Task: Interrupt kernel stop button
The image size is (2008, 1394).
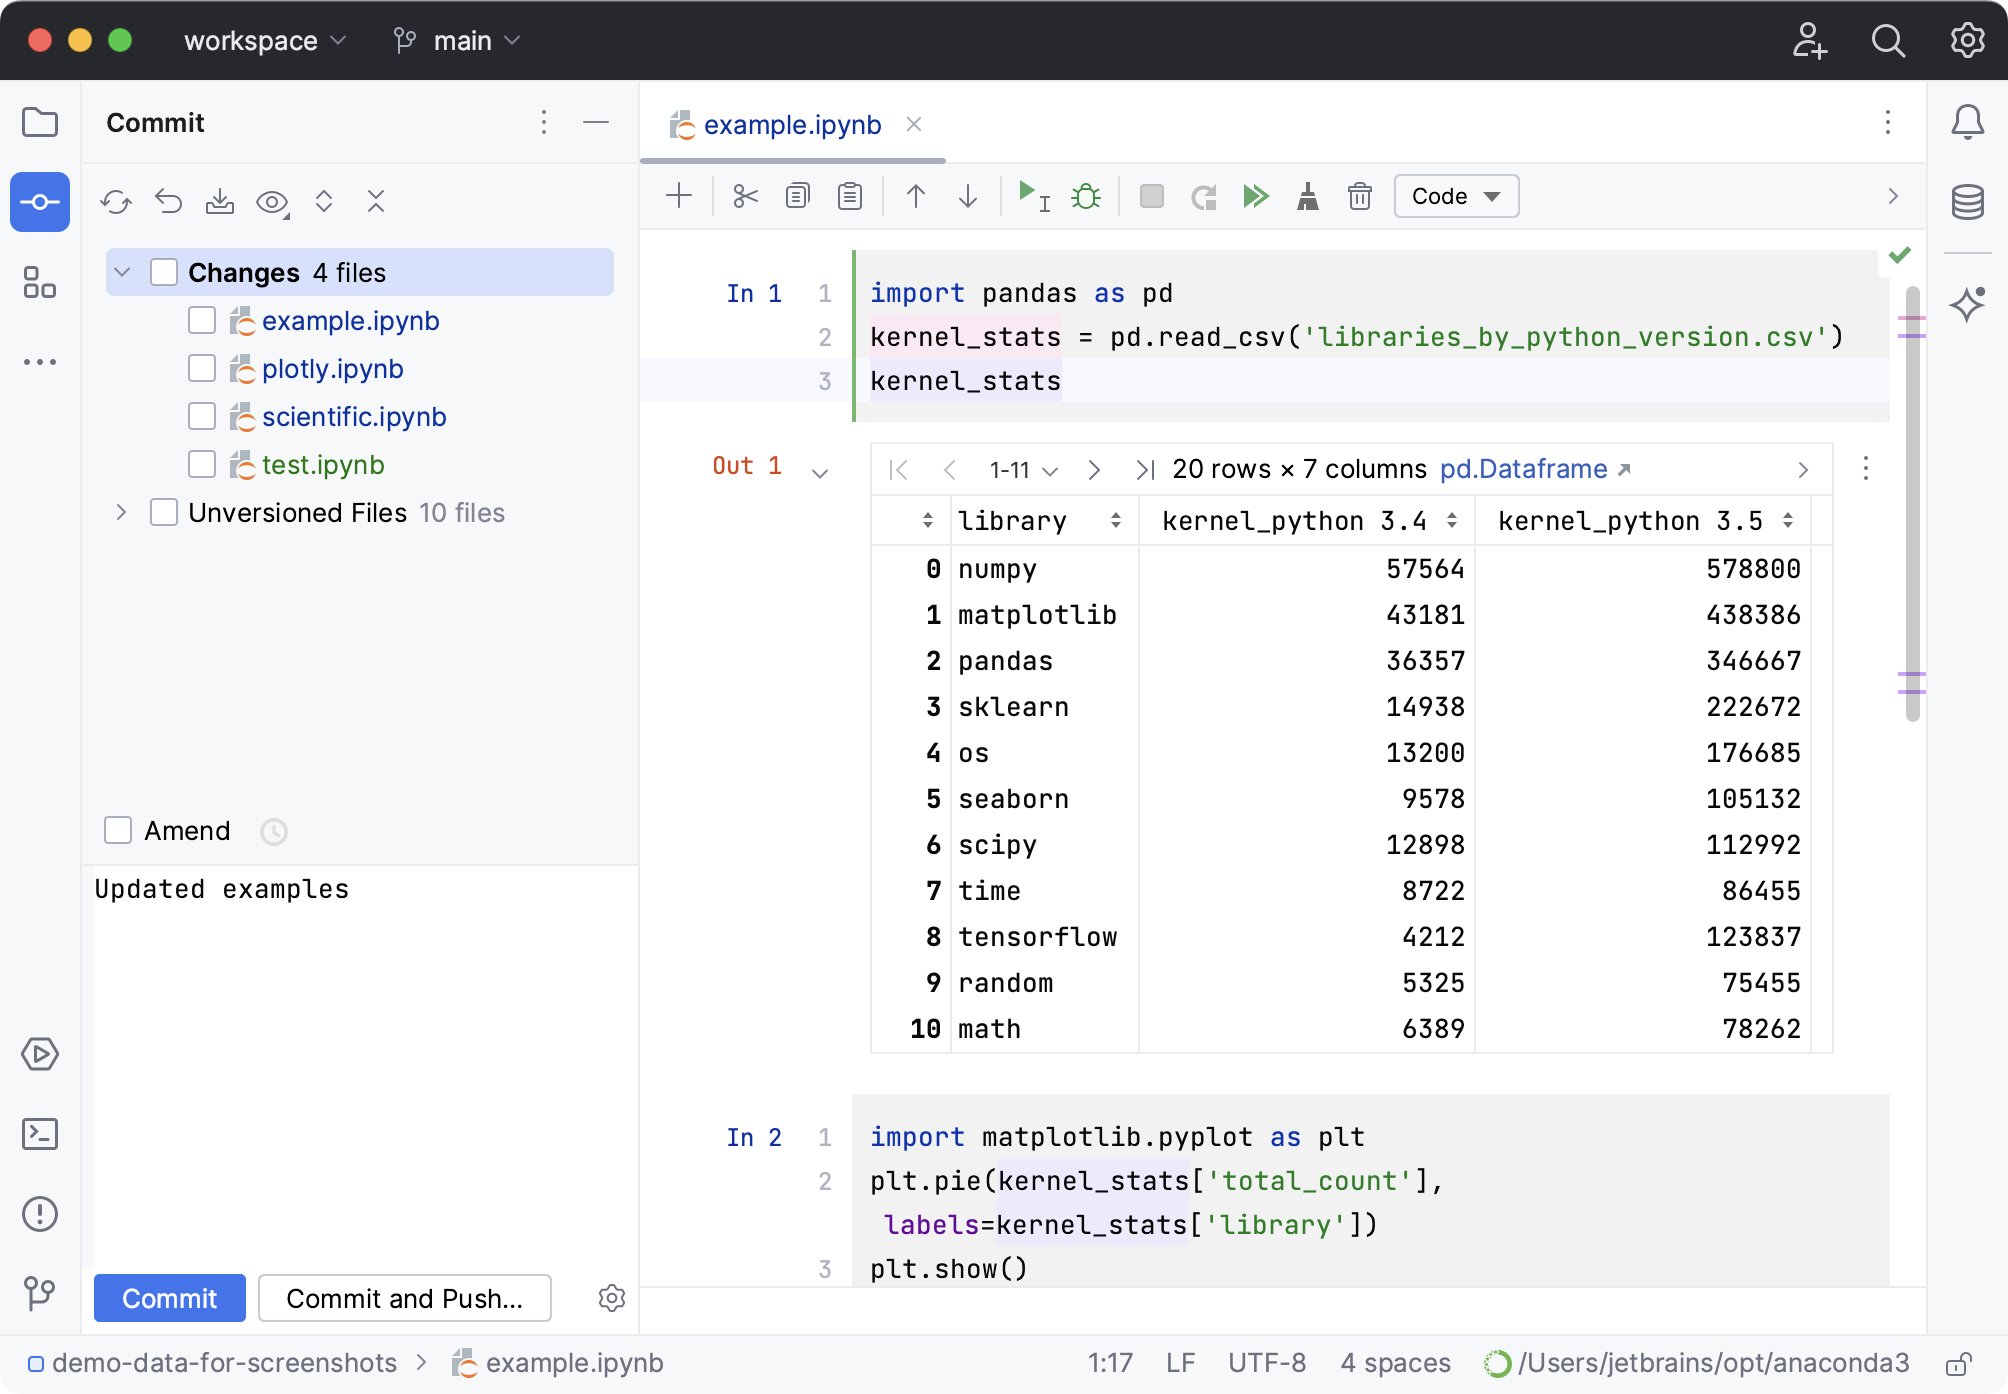Action: (x=1152, y=196)
